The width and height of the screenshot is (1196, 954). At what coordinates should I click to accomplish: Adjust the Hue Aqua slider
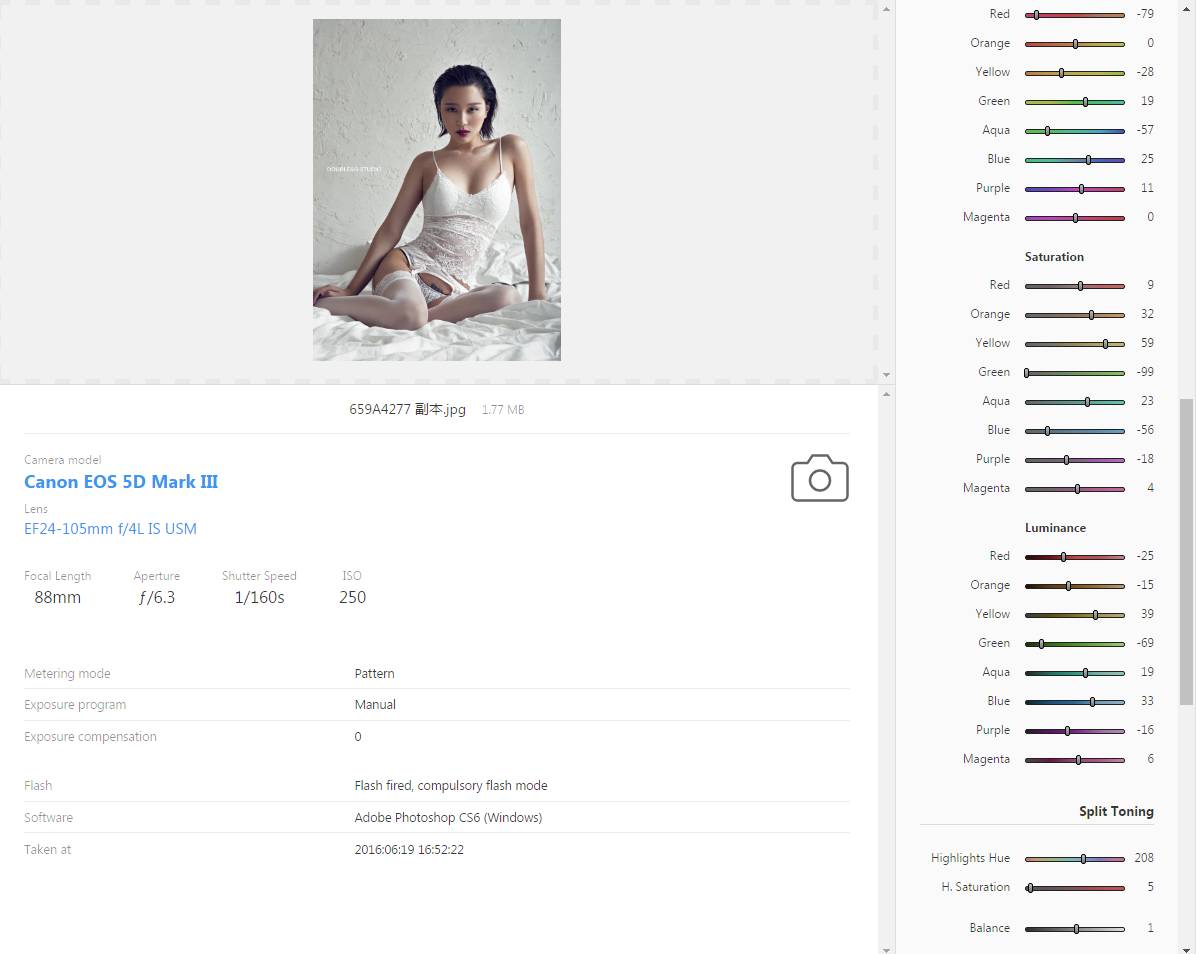[1075, 130]
